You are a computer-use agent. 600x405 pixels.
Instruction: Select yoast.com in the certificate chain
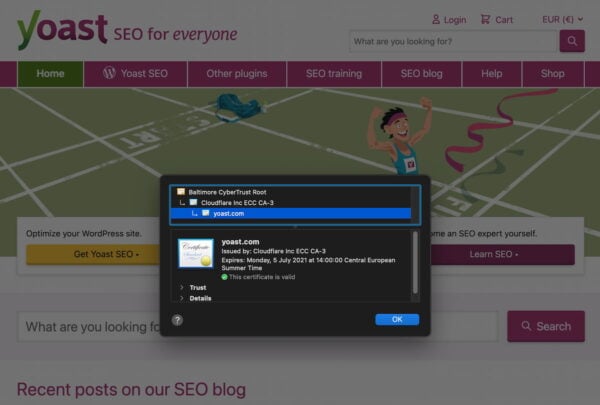pyautogui.click(x=229, y=213)
